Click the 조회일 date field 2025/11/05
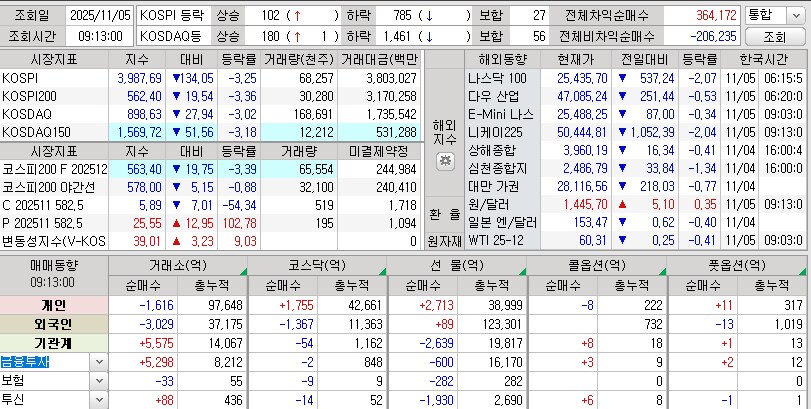Image resolution: width=811 pixels, height=409 pixels. [x=100, y=16]
